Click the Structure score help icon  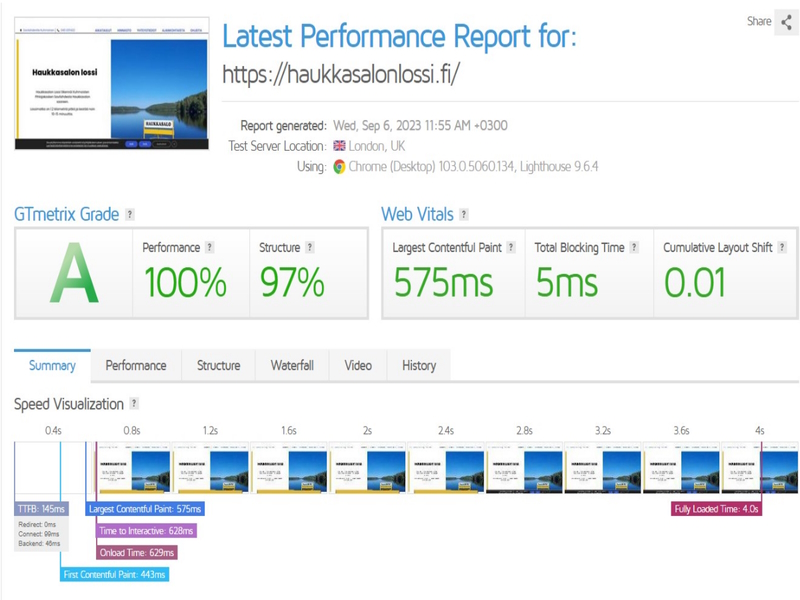310,247
